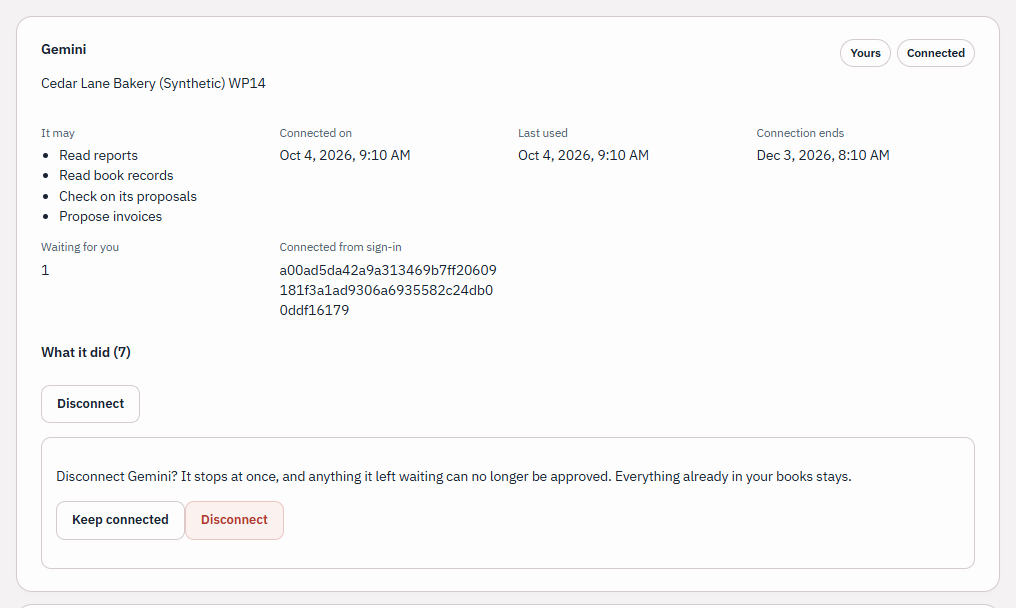Click the sign-in hash starting a00ad5da

[x=388, y=290]
